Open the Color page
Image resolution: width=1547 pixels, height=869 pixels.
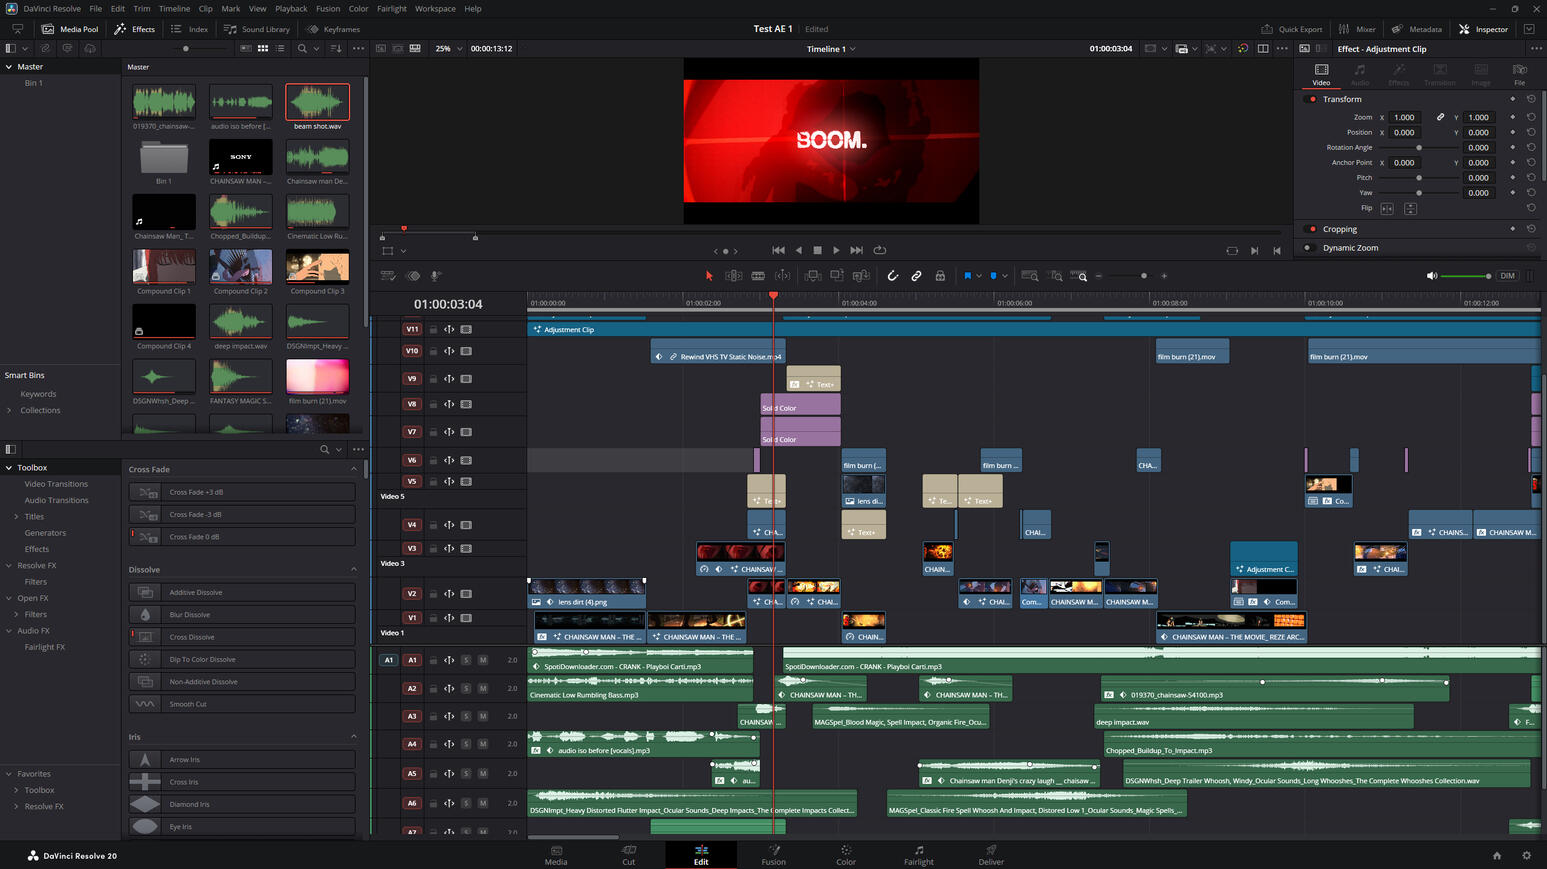point(846,854)
